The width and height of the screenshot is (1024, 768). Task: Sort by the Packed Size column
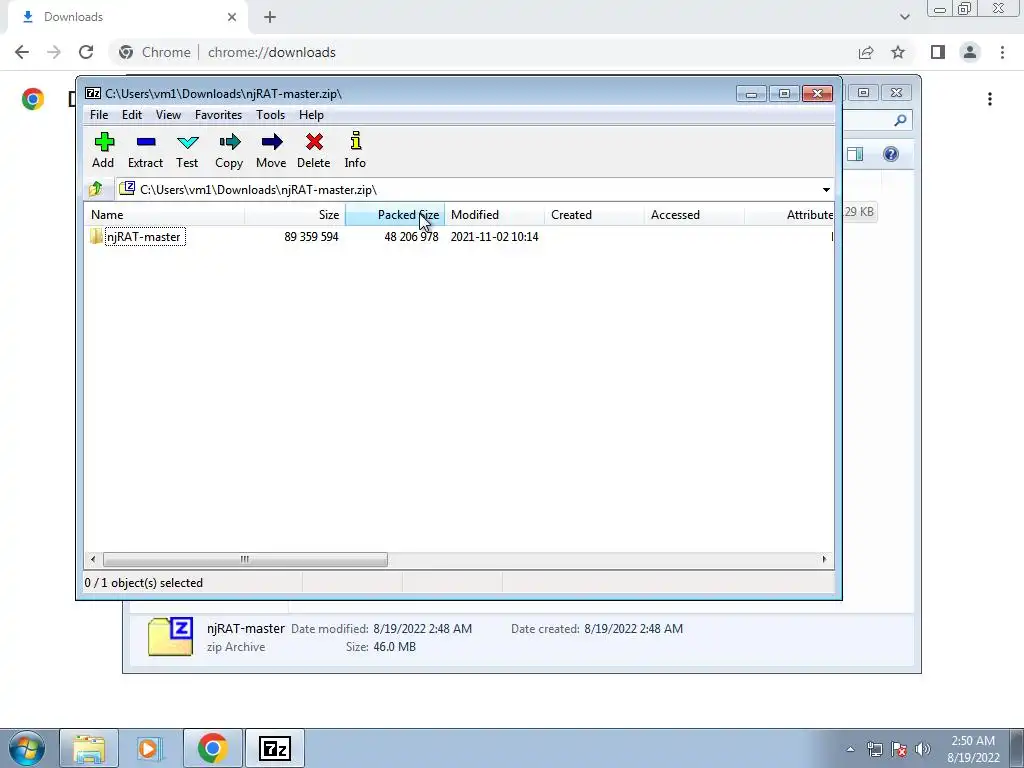click(x=394, y=215)
